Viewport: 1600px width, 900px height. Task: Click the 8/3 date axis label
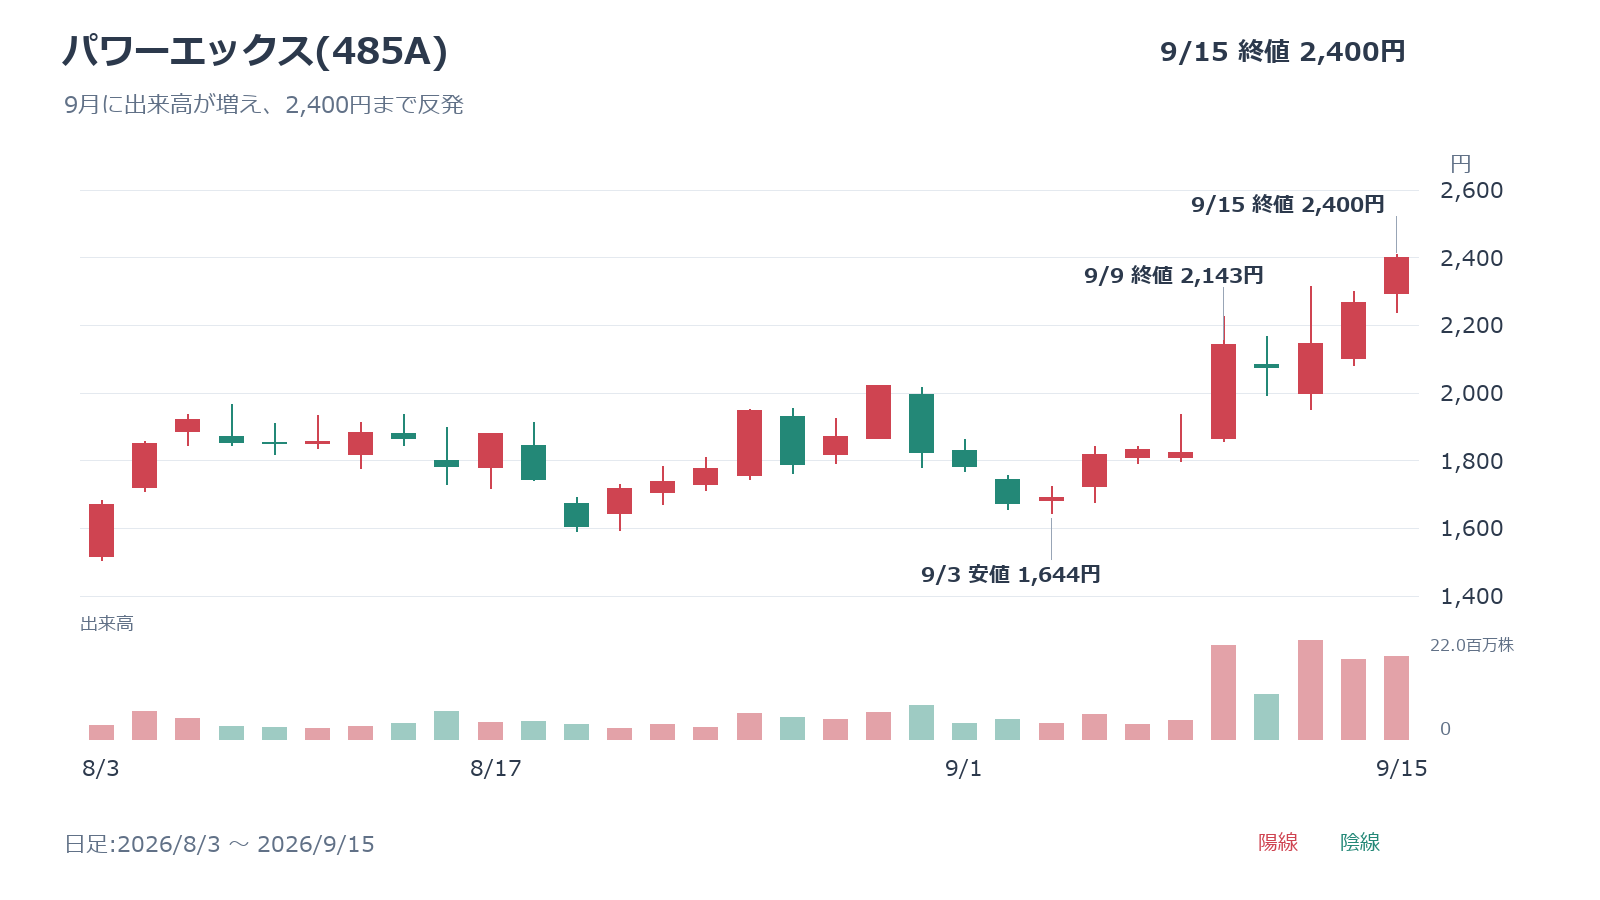pyautogui.click(x=101, y=768)
